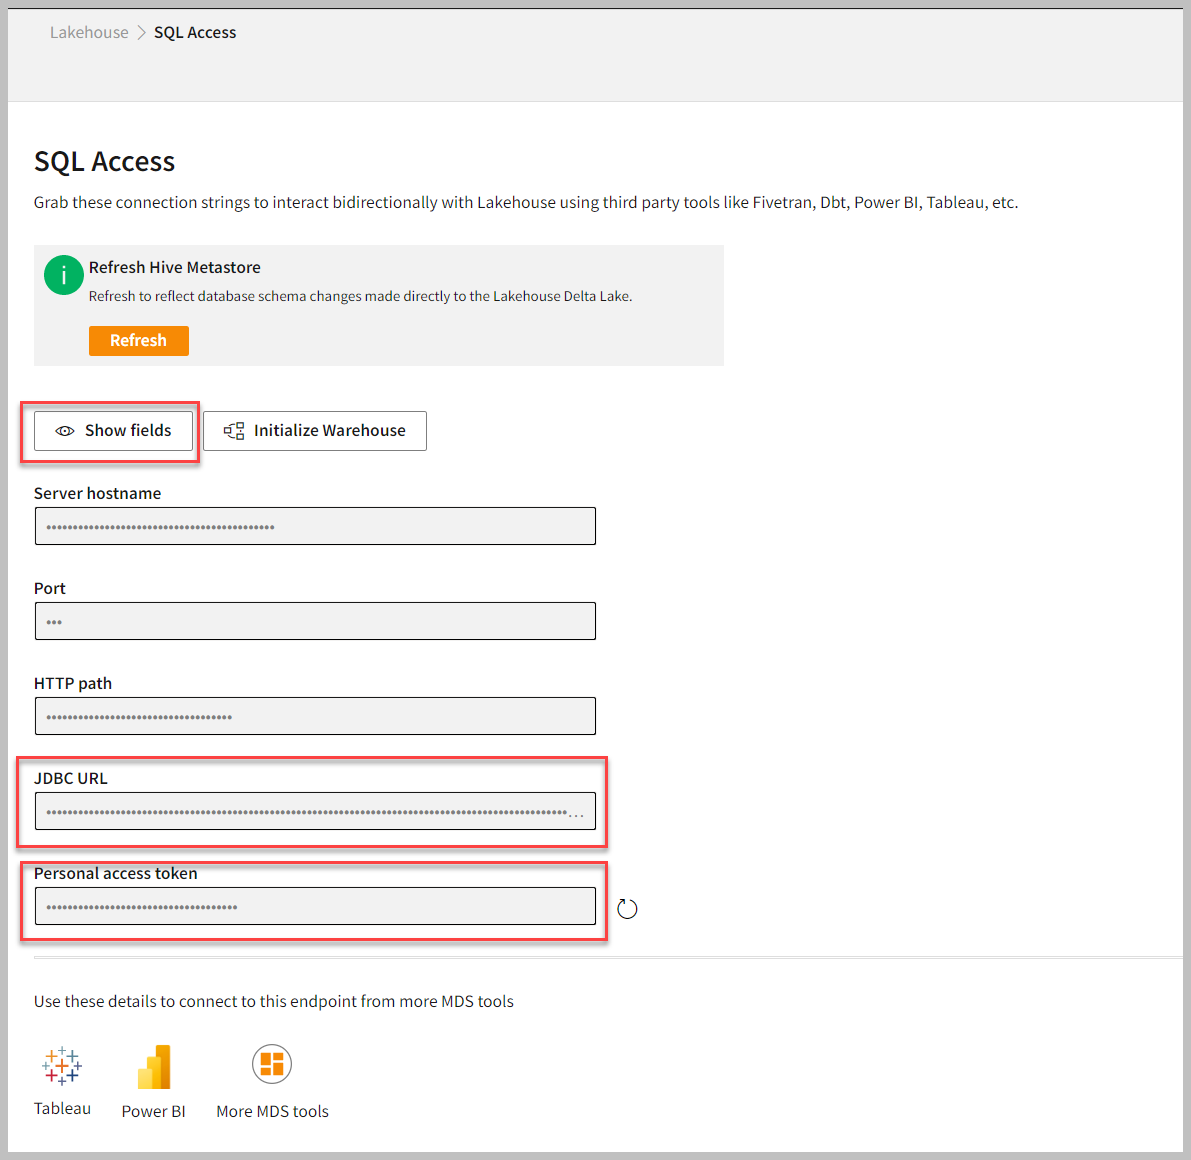This screenshot has width=1191, height=1160.
Task: Expand the truncated JDBC URL ellipsis
Action: (x=577, y=815)
